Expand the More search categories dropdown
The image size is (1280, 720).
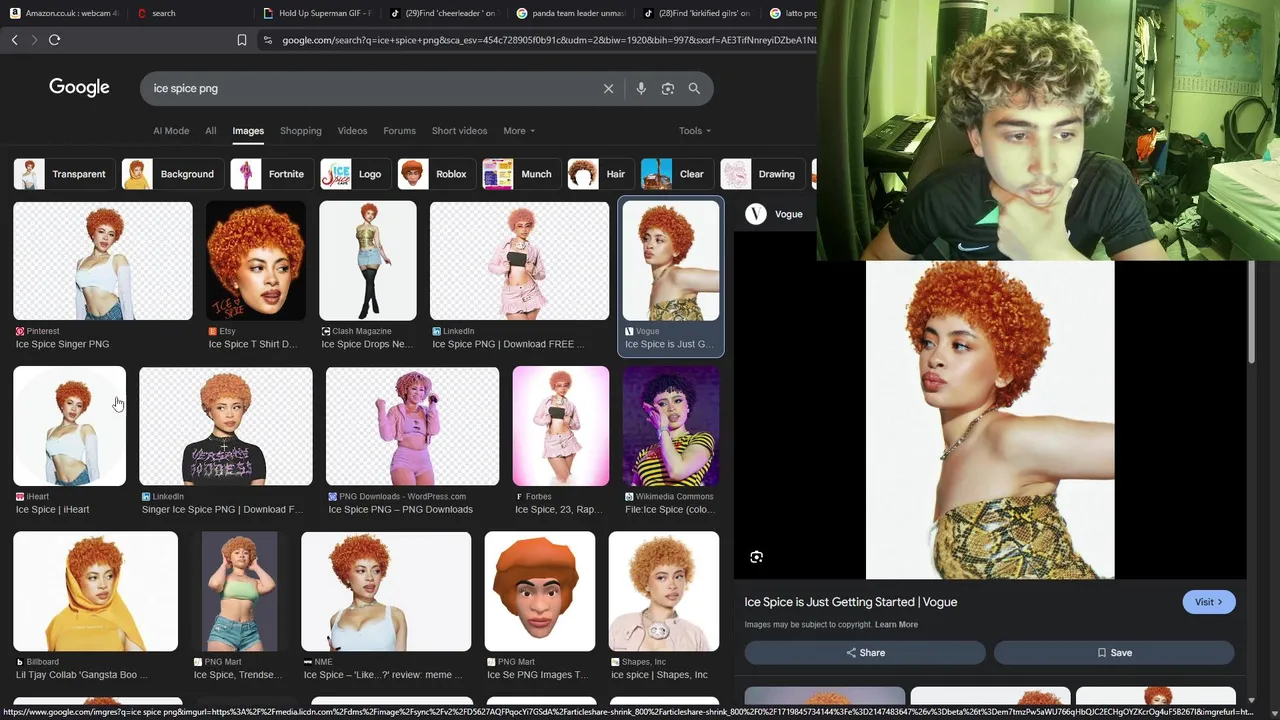519,131
